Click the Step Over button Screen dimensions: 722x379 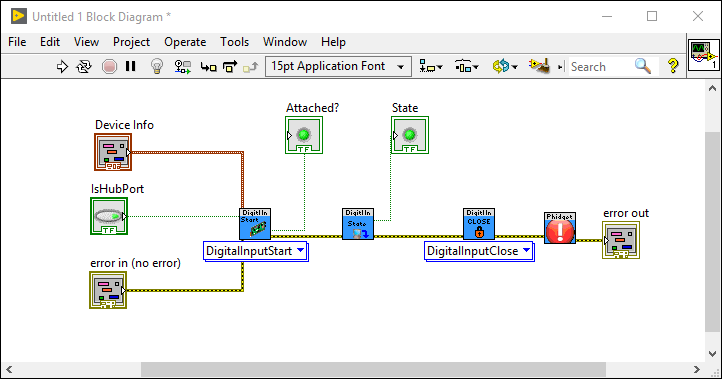click(230, 67)
